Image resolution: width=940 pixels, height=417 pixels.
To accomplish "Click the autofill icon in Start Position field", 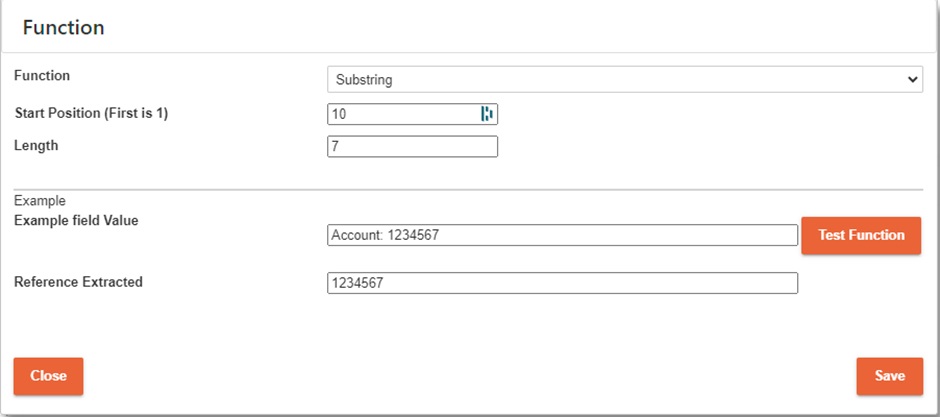I will (x=487, y=114).
